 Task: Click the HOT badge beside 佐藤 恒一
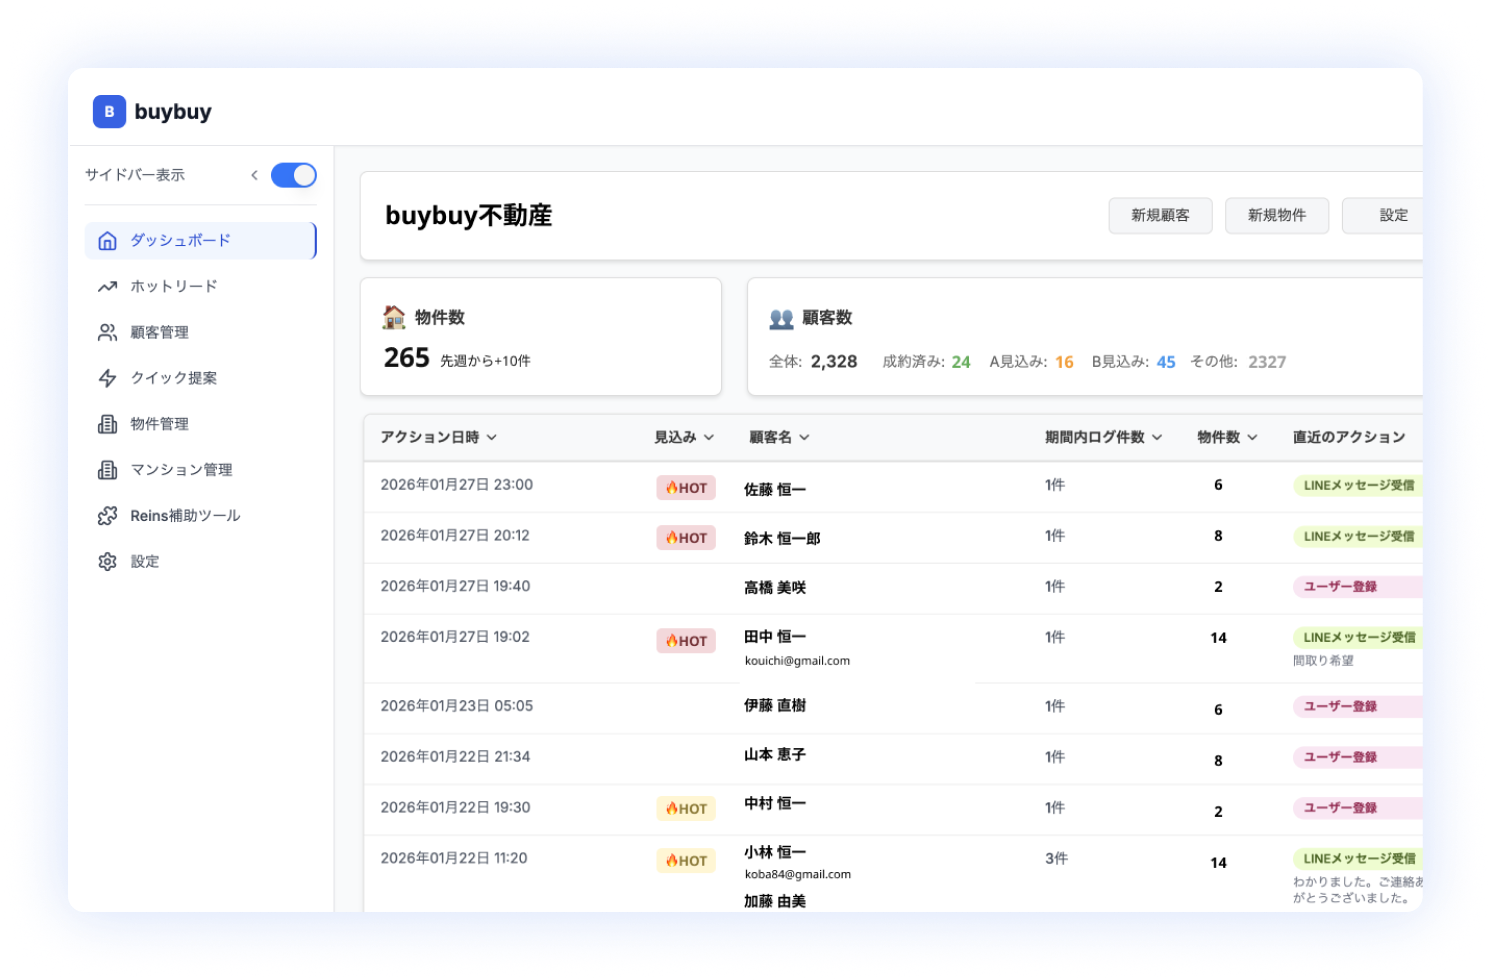pyautogui.click(x=686, y=487)
